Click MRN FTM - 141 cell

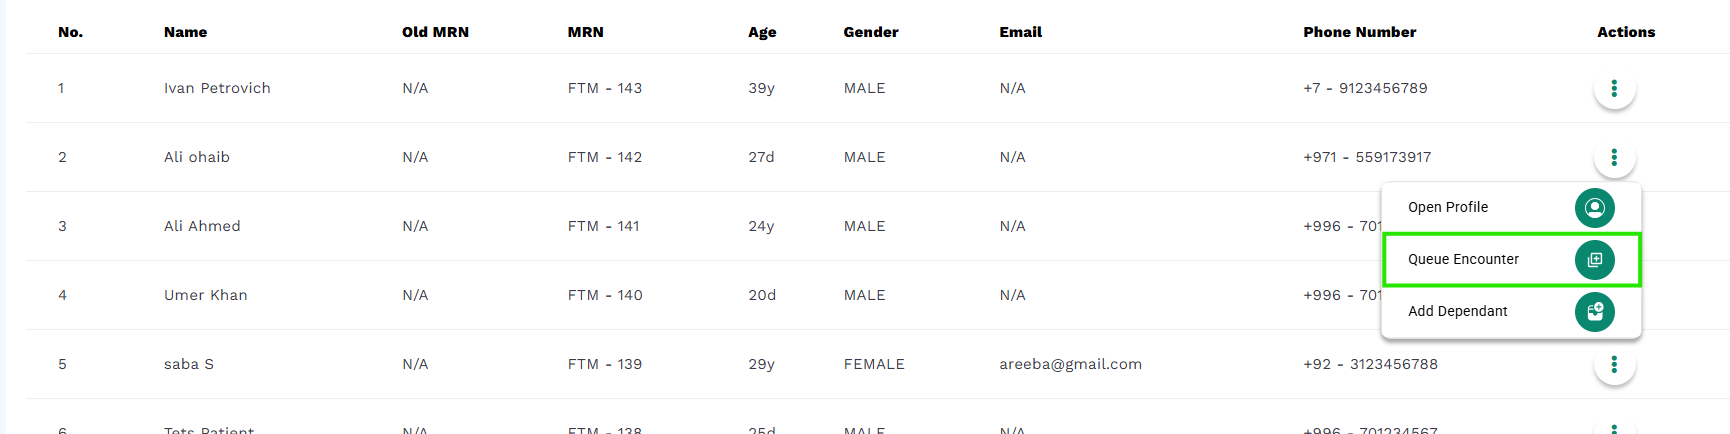point(603,226)
